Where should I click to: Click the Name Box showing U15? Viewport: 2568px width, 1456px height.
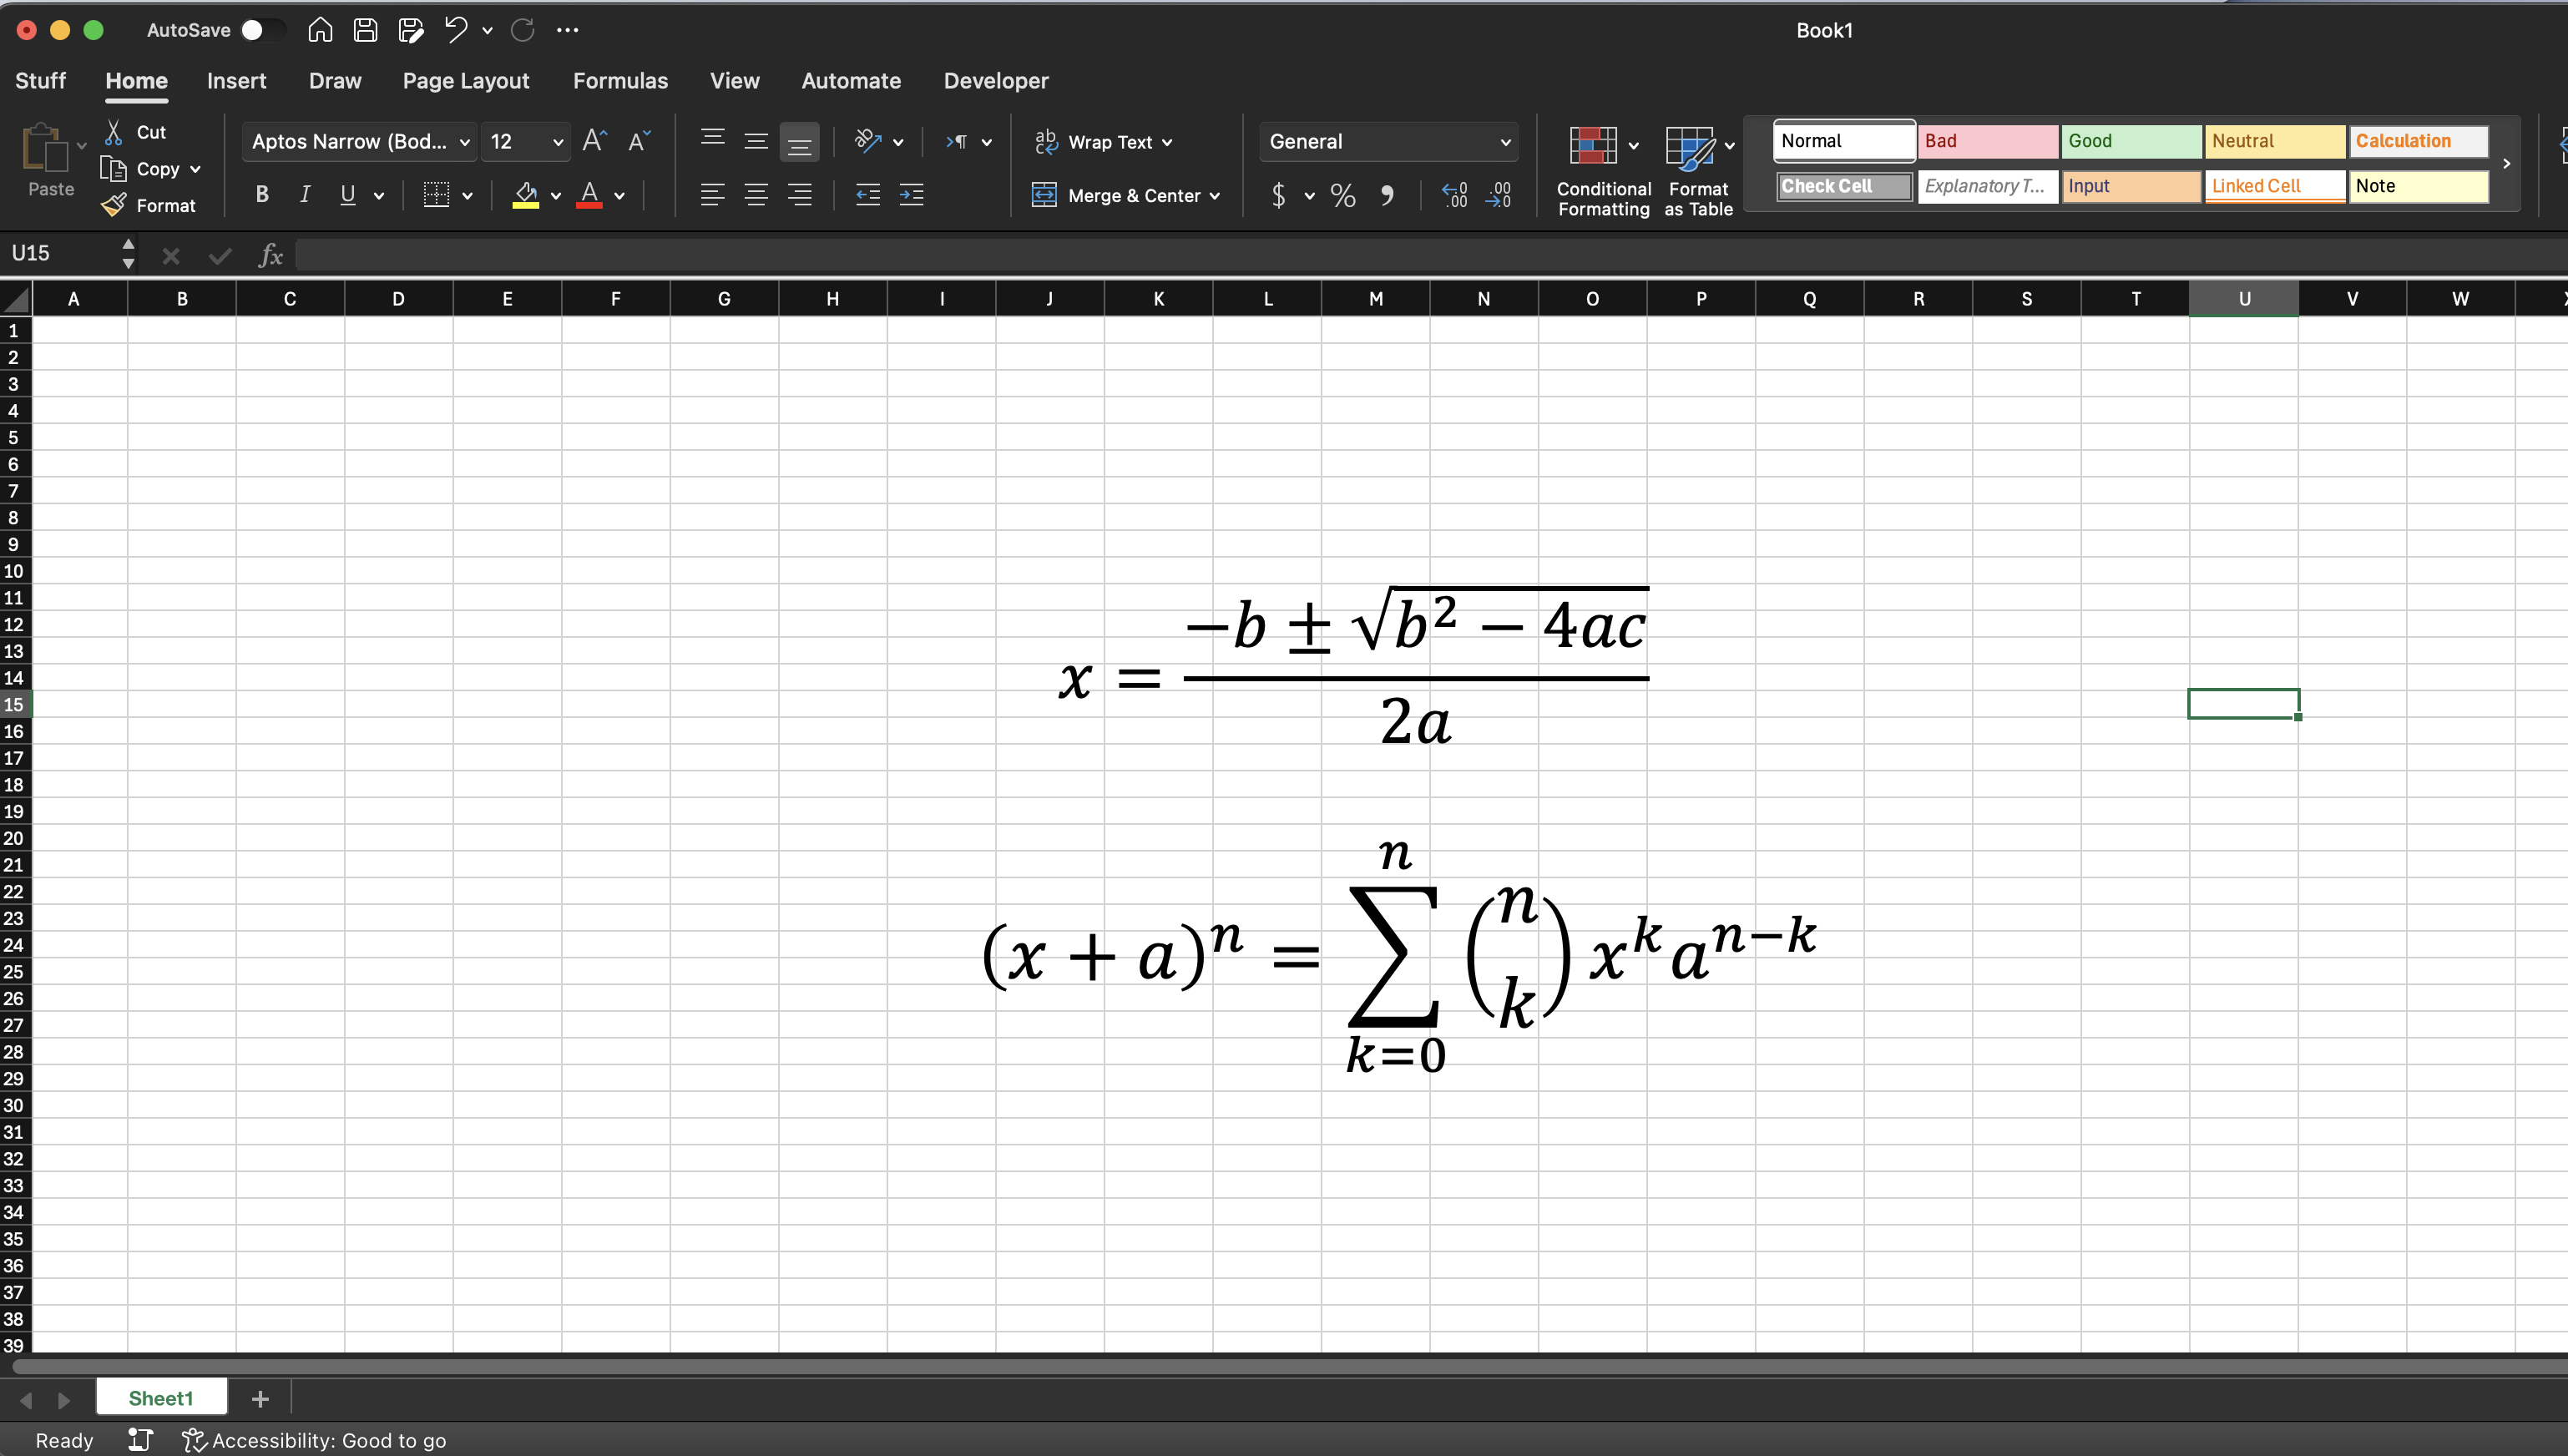pyautogui.click(x=45, y=253)
